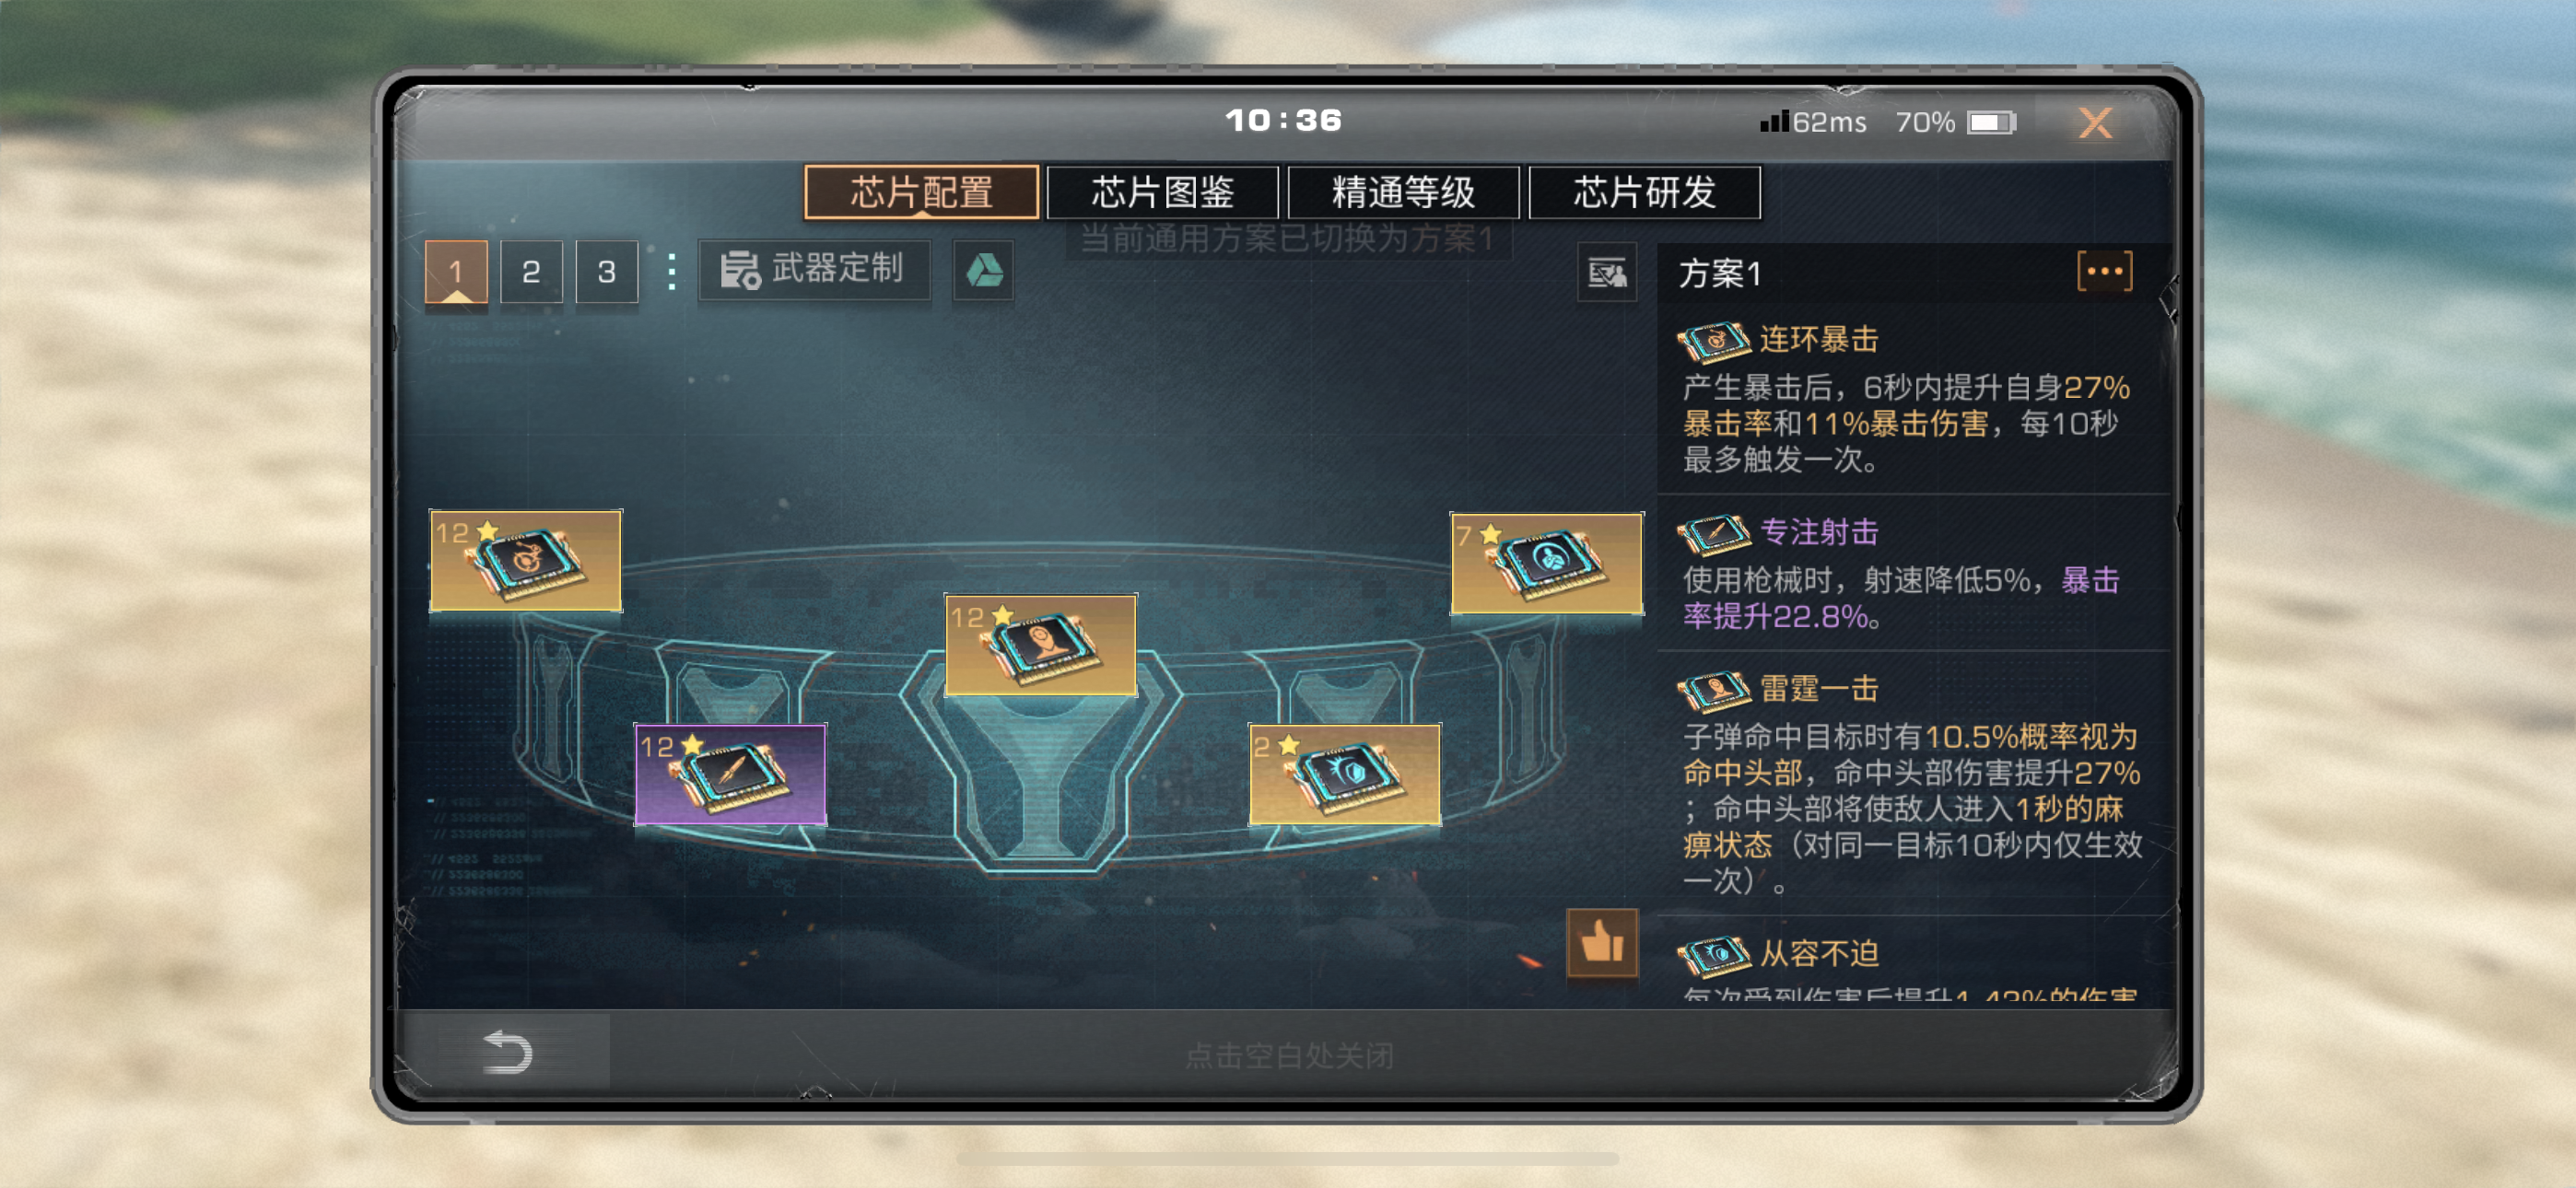Open the 芯片研发 tab
Screen dimensions: 2576x1188
point(1644,192)
